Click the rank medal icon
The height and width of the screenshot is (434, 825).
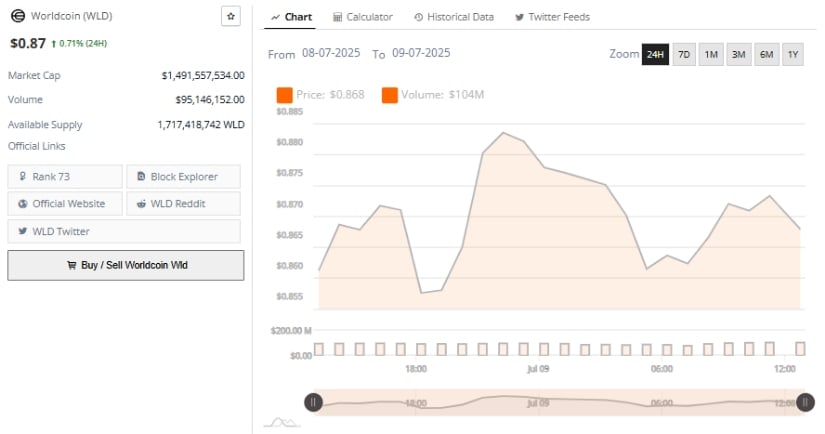(23, 176)
